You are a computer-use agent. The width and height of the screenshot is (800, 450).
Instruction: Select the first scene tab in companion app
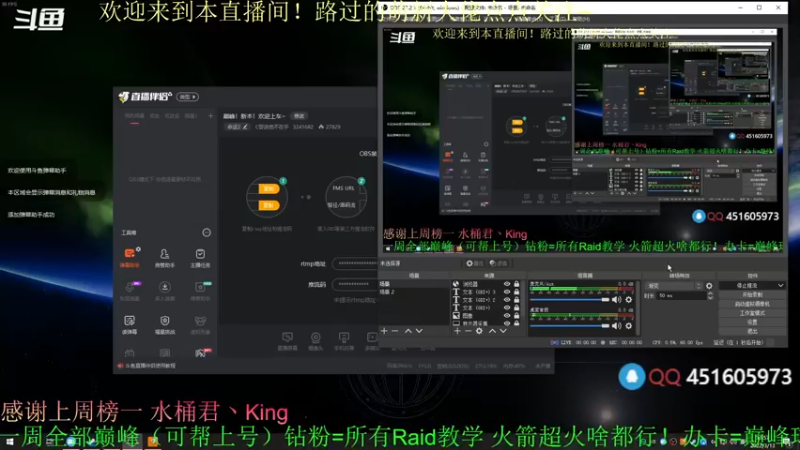(x=135, y=116)
